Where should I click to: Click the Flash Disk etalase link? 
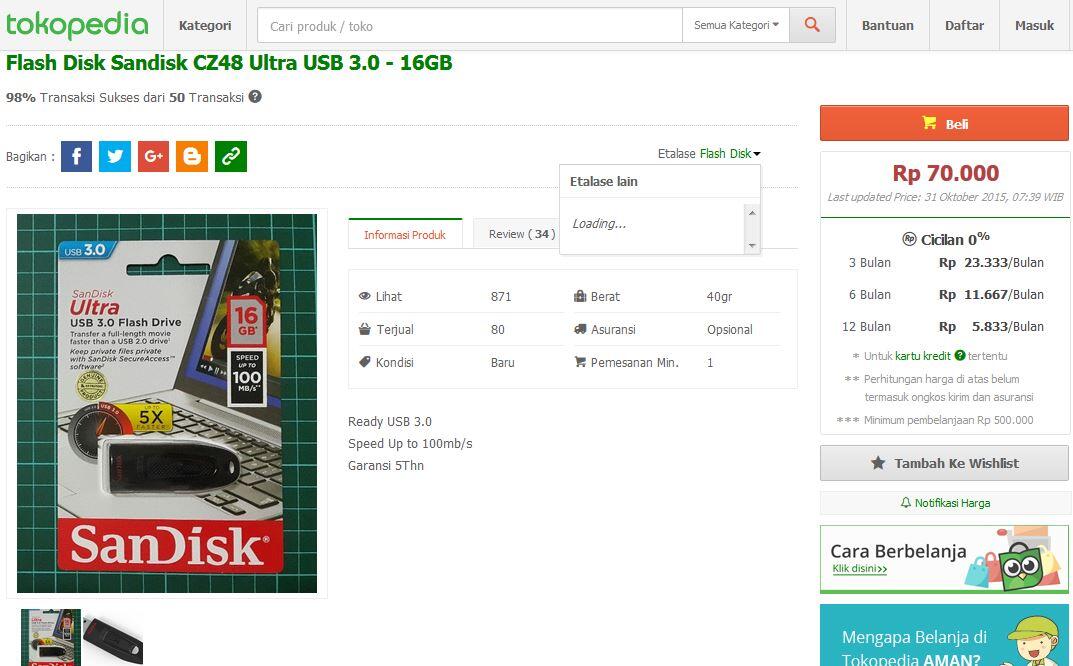(x=725, y=154)
